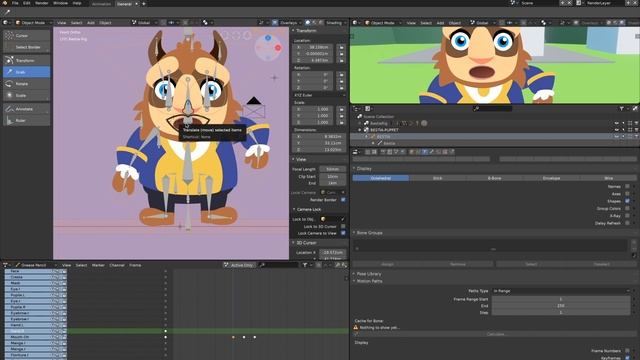
Task: Click the eyedropper icon below the top menu
Action: [7, 12]
